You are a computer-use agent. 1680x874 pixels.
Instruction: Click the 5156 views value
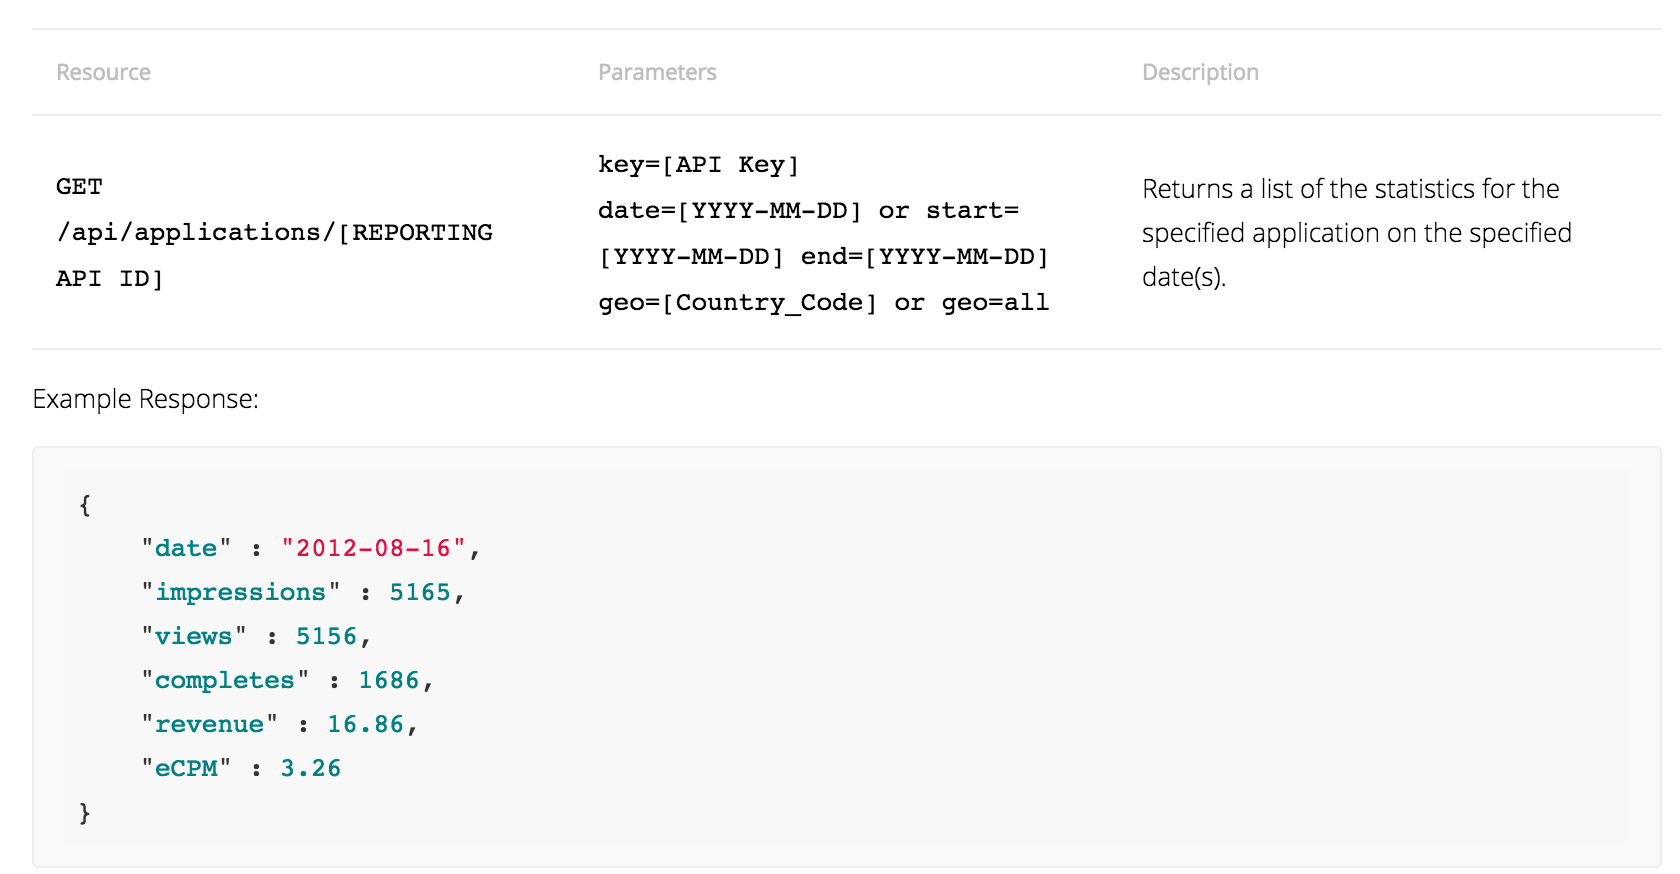(x=326, y=636)
